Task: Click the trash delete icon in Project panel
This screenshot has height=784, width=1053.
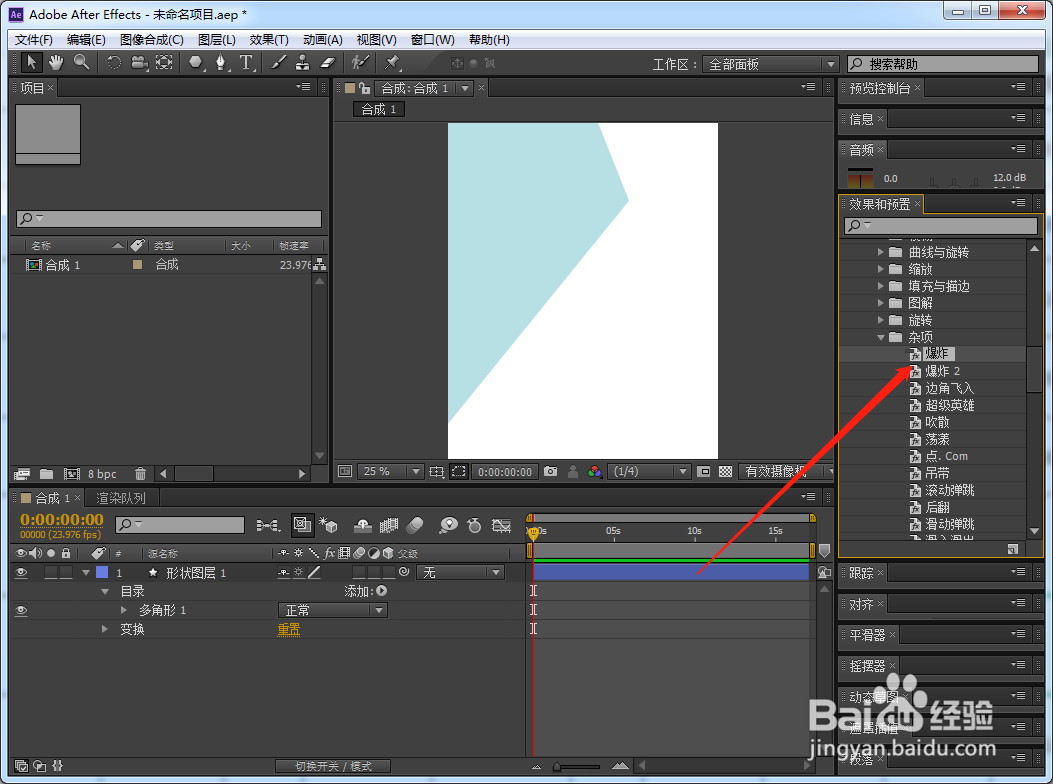Action: coord(140,474)
